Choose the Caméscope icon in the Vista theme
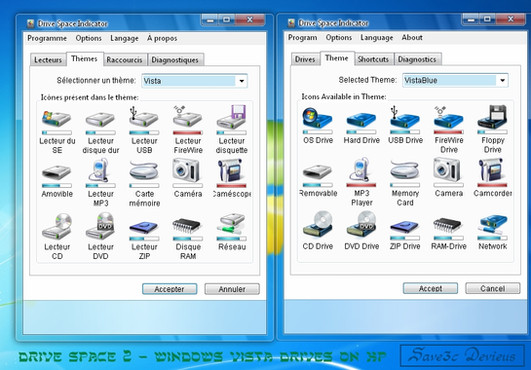531x370 pixels. (231, 170)
